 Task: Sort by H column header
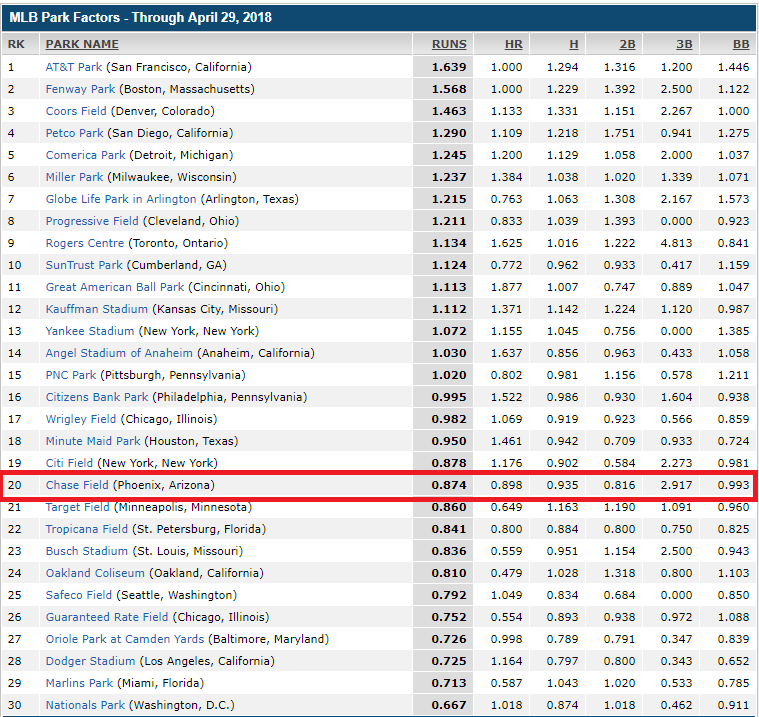574,44
